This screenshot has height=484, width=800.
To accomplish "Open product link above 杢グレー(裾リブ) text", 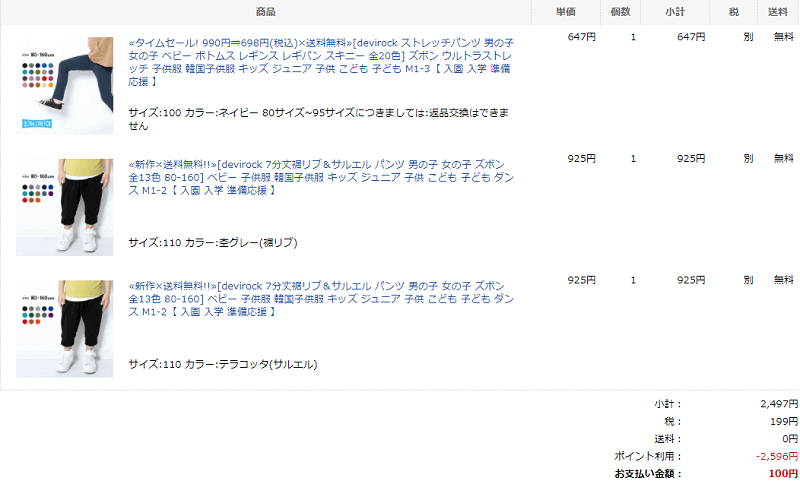I will [322, 176].
